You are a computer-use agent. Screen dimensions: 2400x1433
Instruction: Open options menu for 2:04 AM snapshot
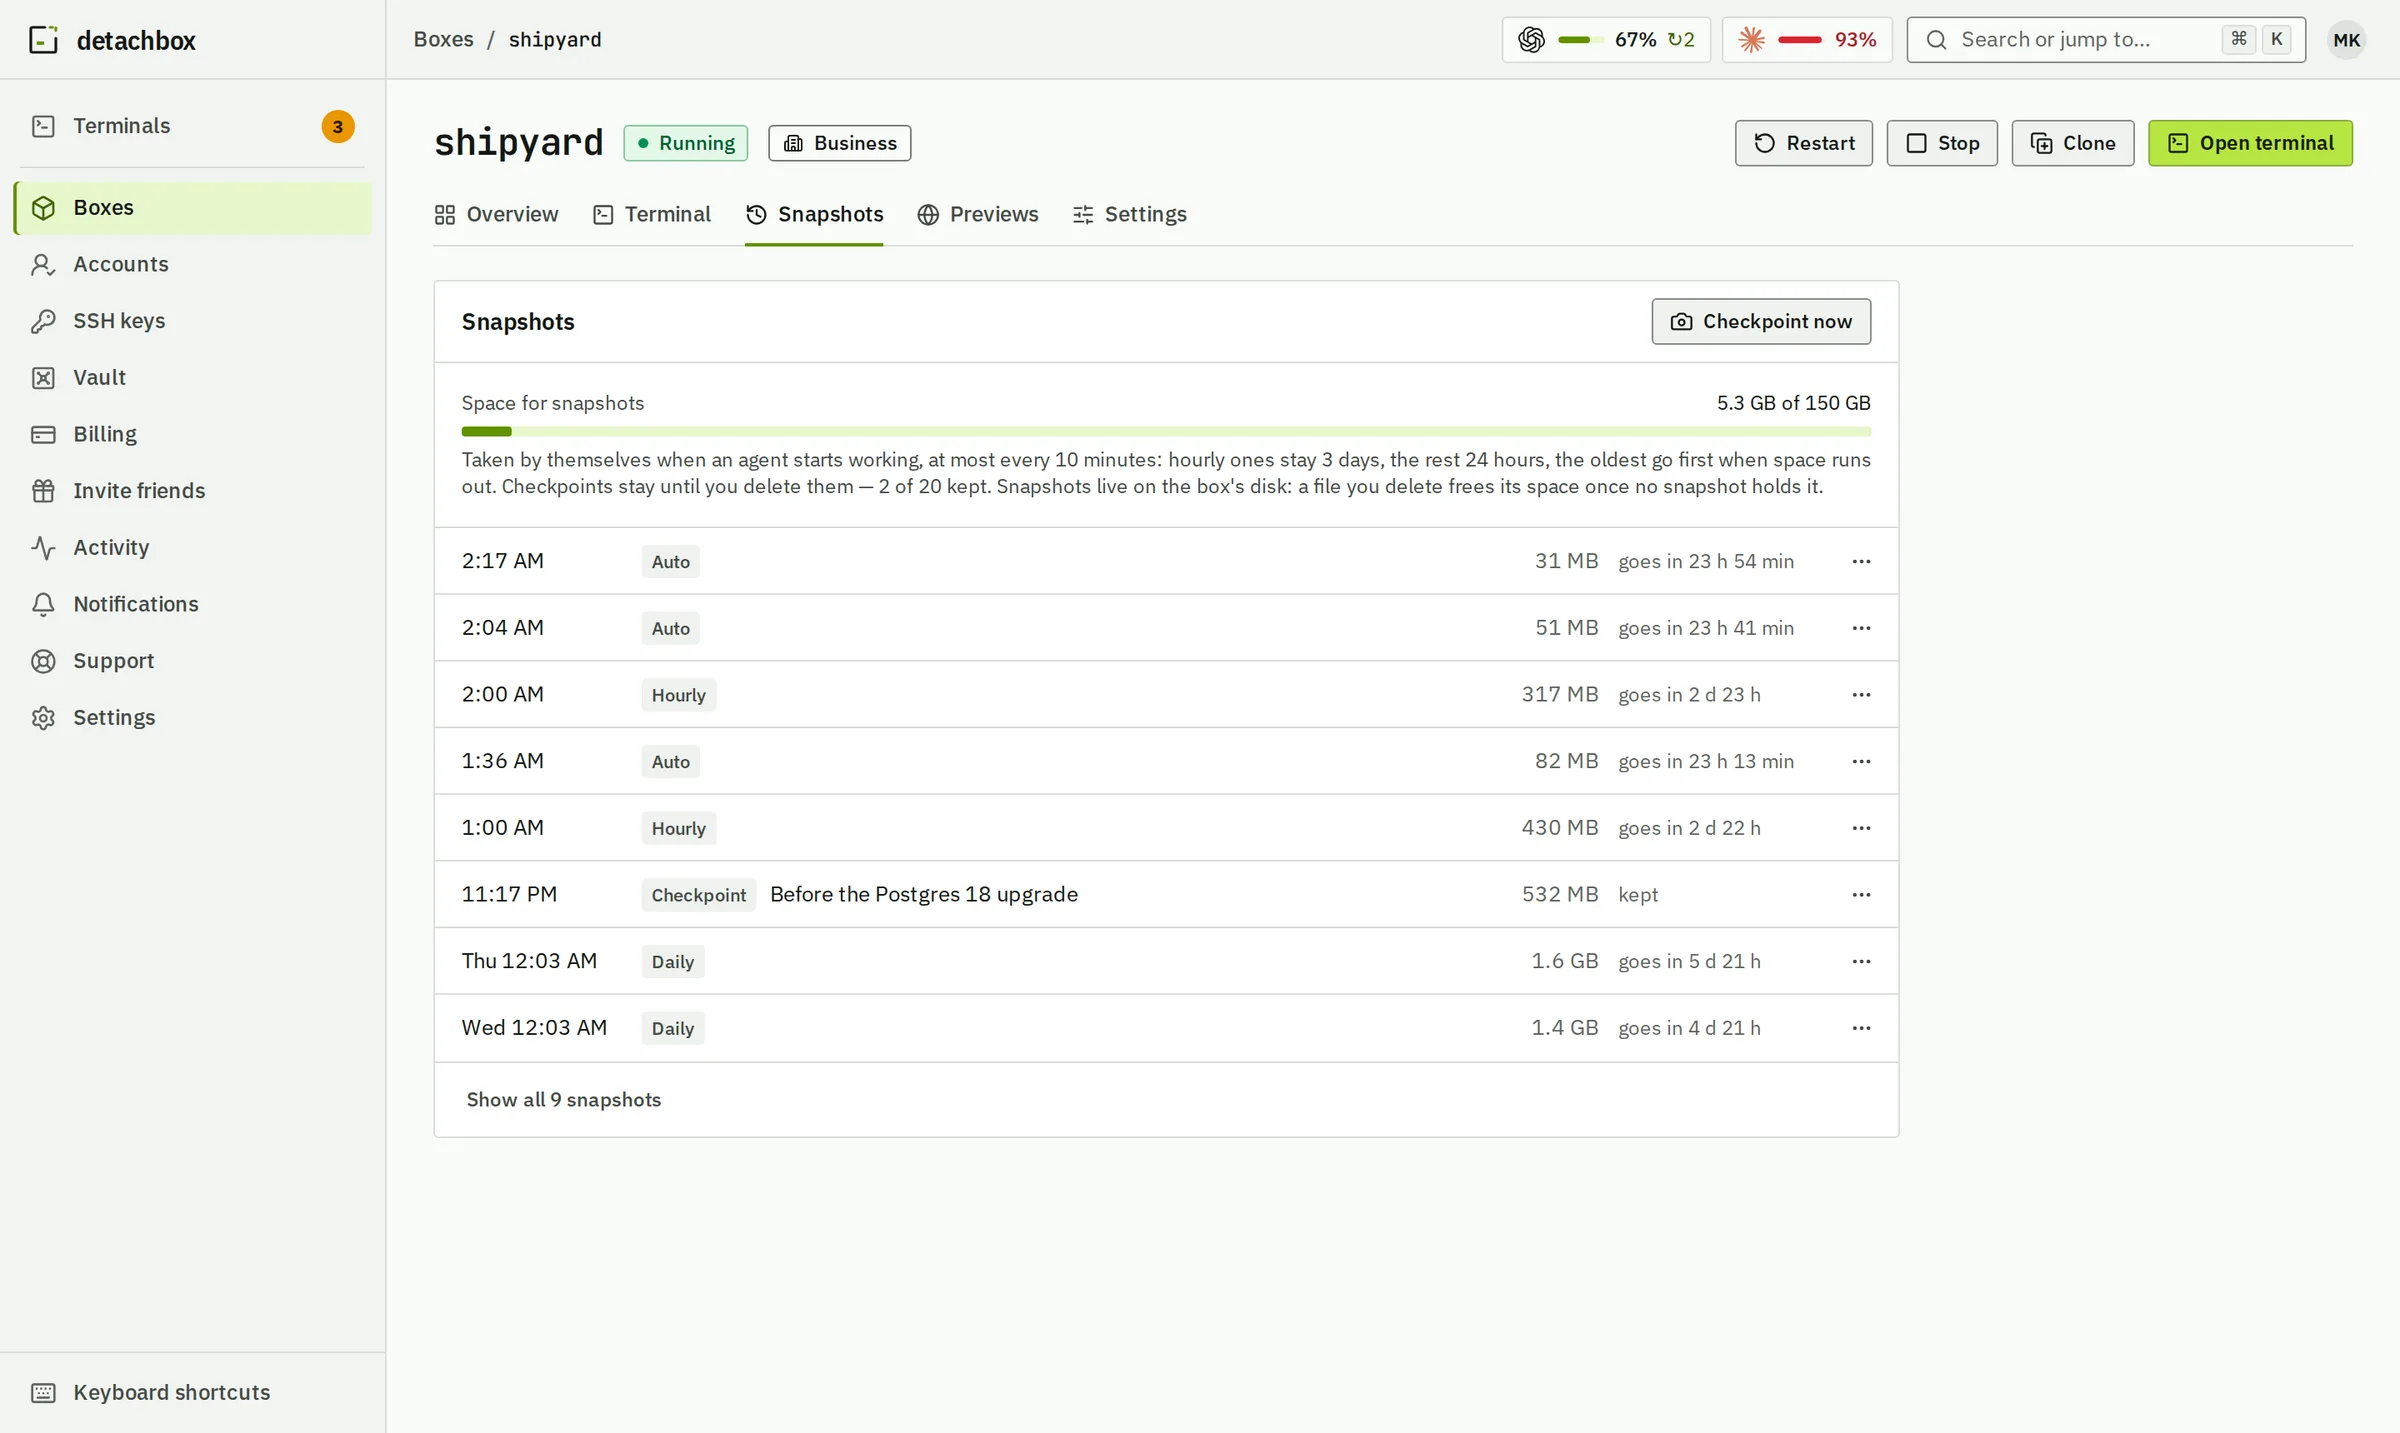point(1861,628)
